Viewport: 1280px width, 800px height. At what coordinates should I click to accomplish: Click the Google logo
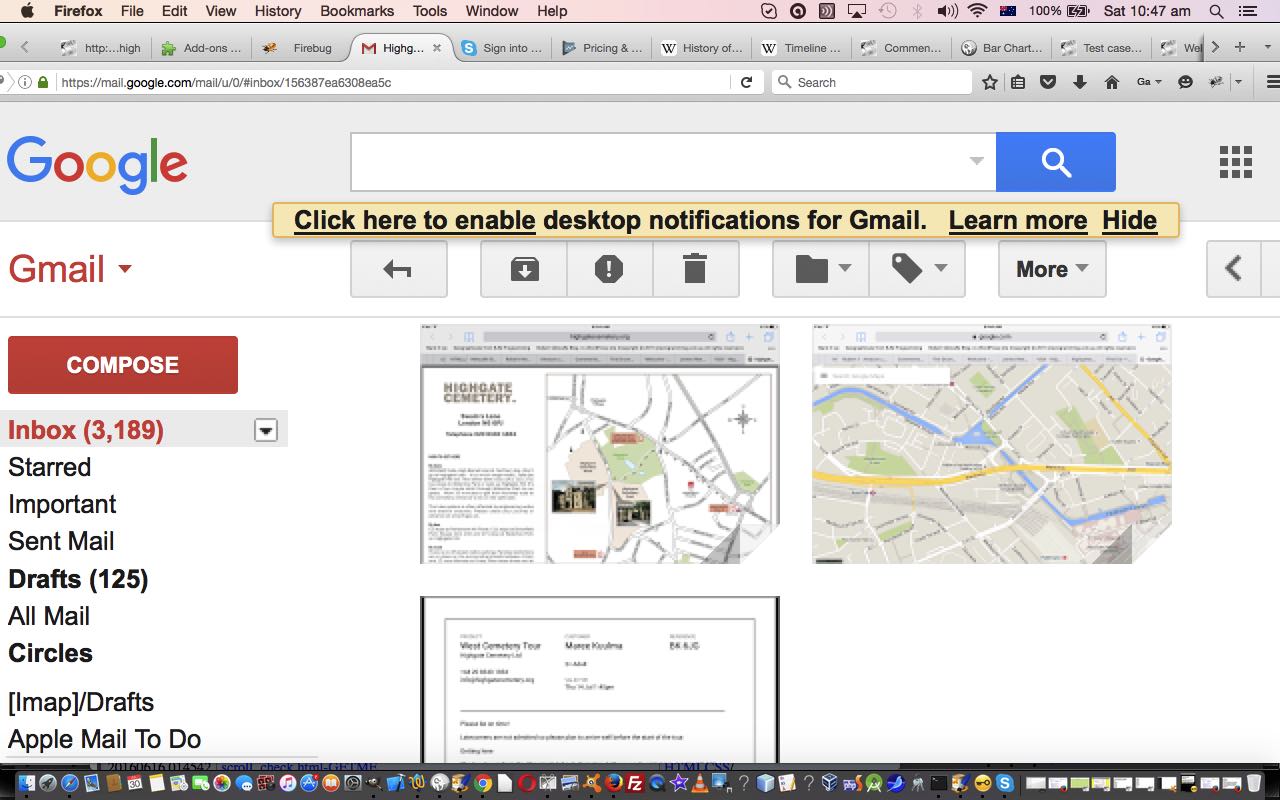(x=97, y=165)
